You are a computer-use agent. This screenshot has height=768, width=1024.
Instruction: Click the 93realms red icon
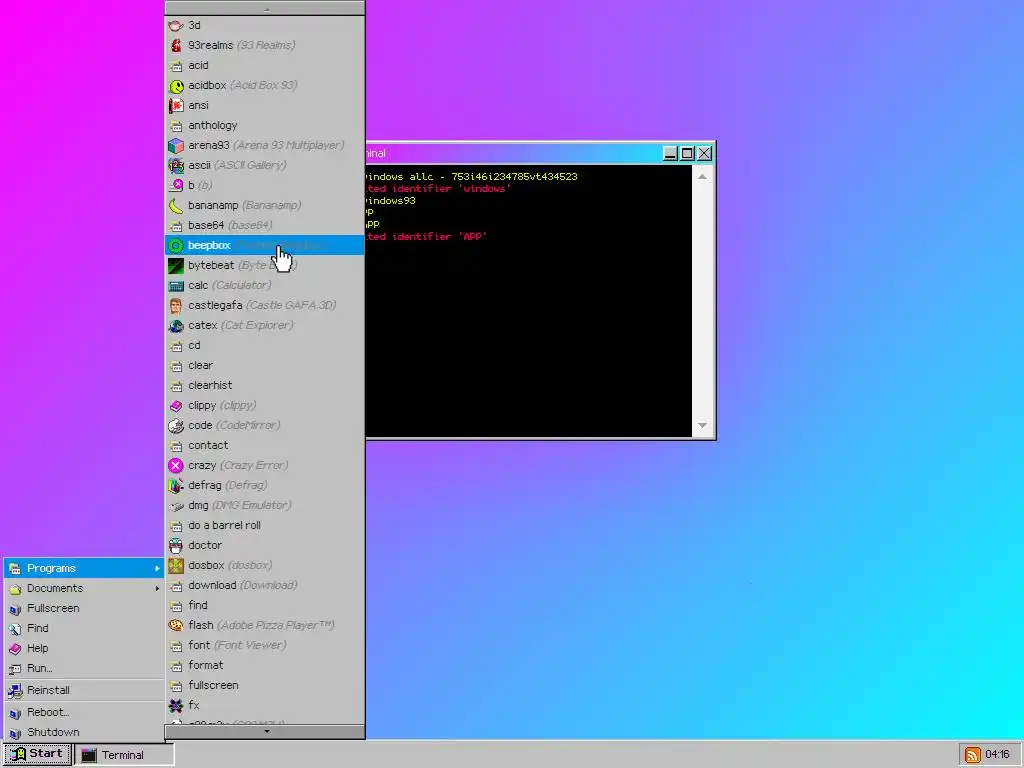pyautogui.click(x=176, y=45)
